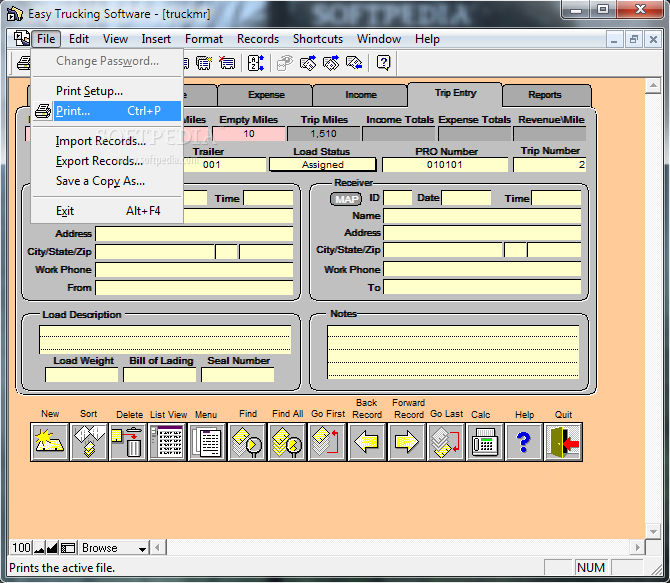Open List View with calendar-grid icon
Image resolution: width=670 pixels, height=583 pixels.
coord(168,442)
